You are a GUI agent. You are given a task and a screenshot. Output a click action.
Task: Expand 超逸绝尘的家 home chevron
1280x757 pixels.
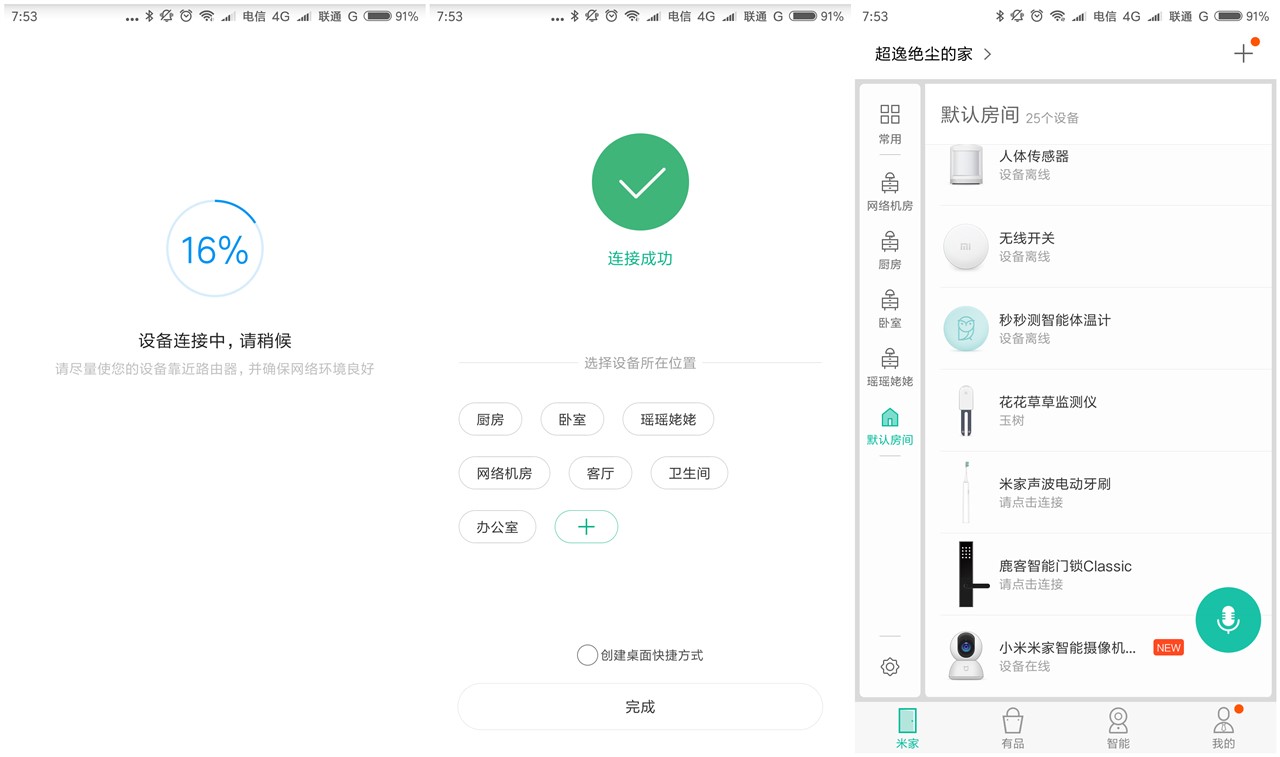coord(988,54)
